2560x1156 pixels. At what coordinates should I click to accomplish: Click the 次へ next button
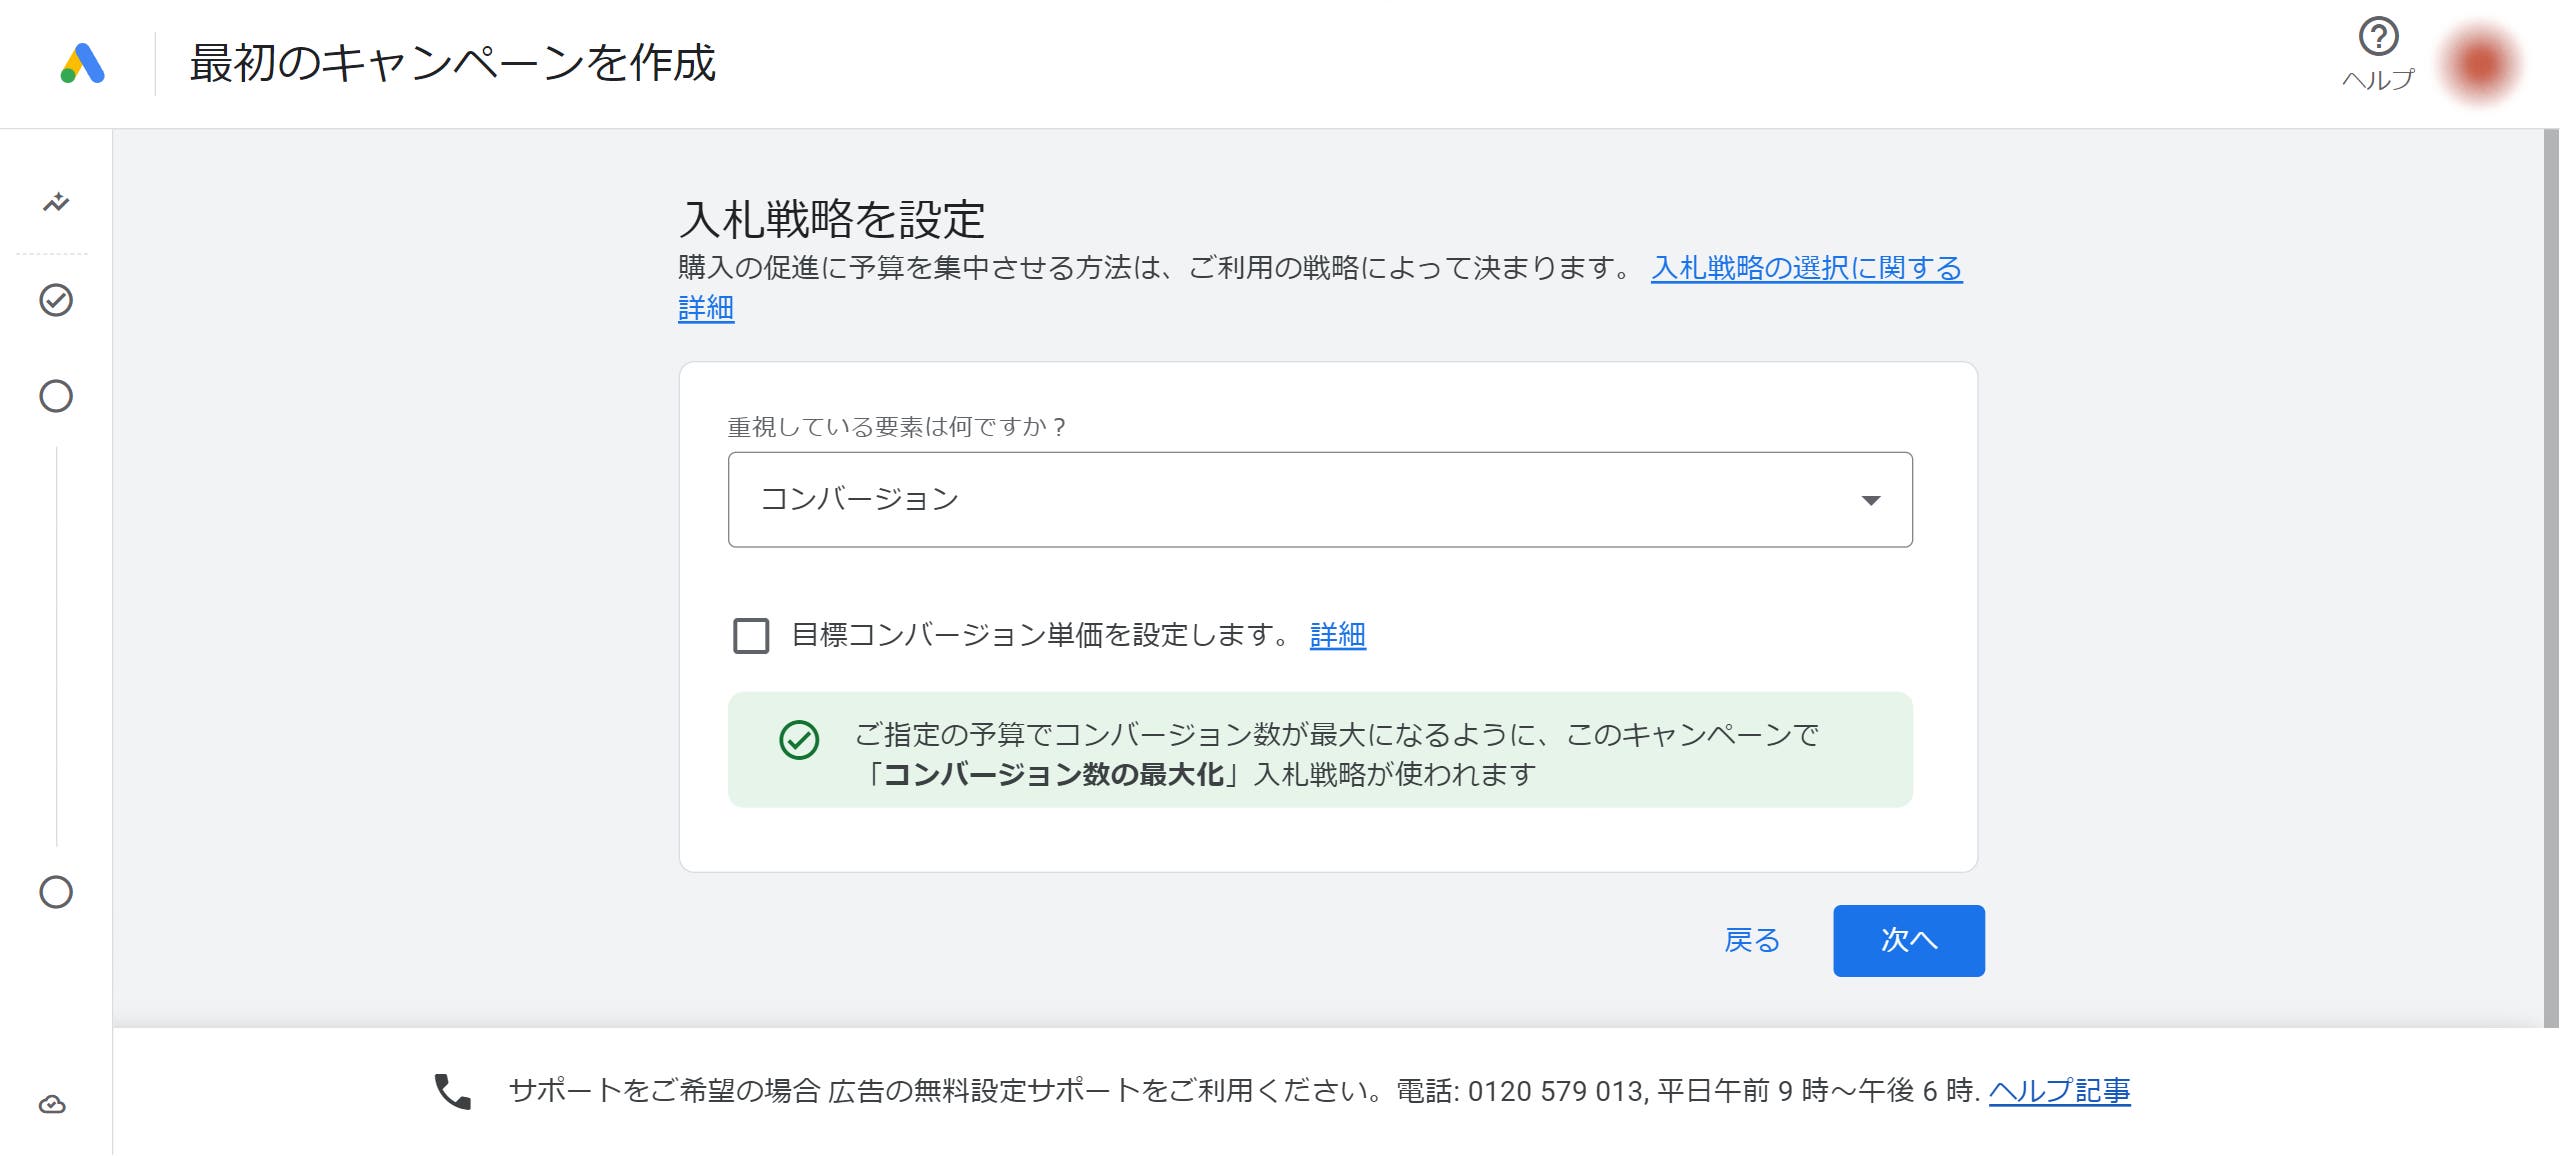click(1909, 941)
